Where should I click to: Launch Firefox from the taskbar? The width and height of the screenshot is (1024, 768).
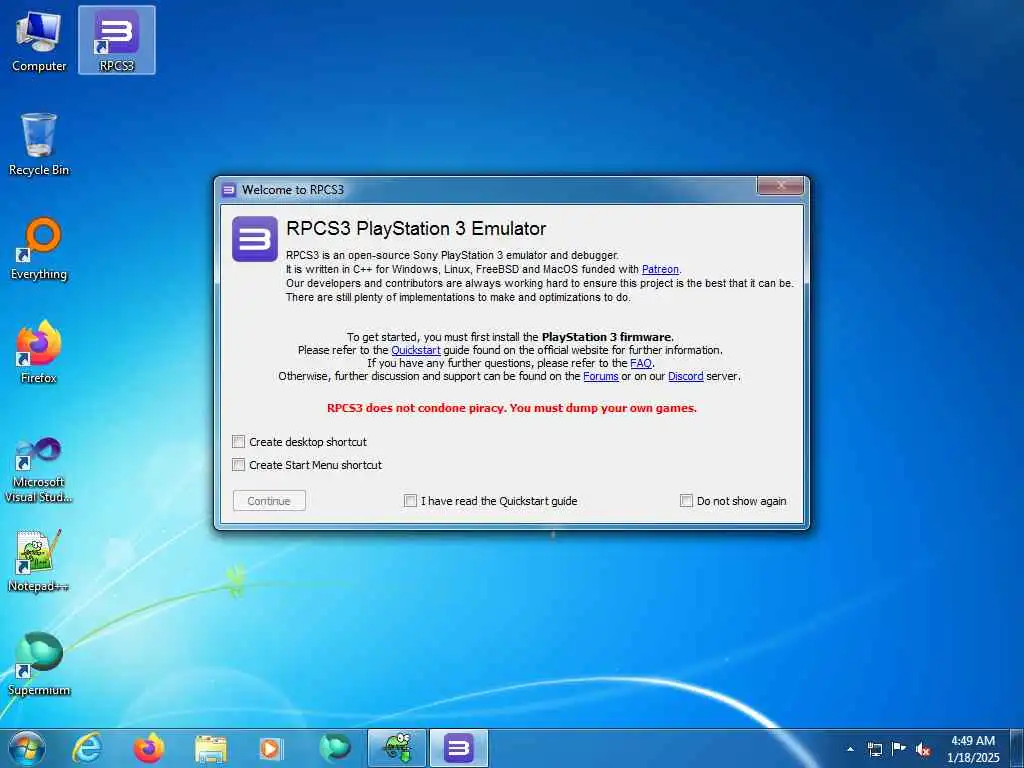(148, 748)
